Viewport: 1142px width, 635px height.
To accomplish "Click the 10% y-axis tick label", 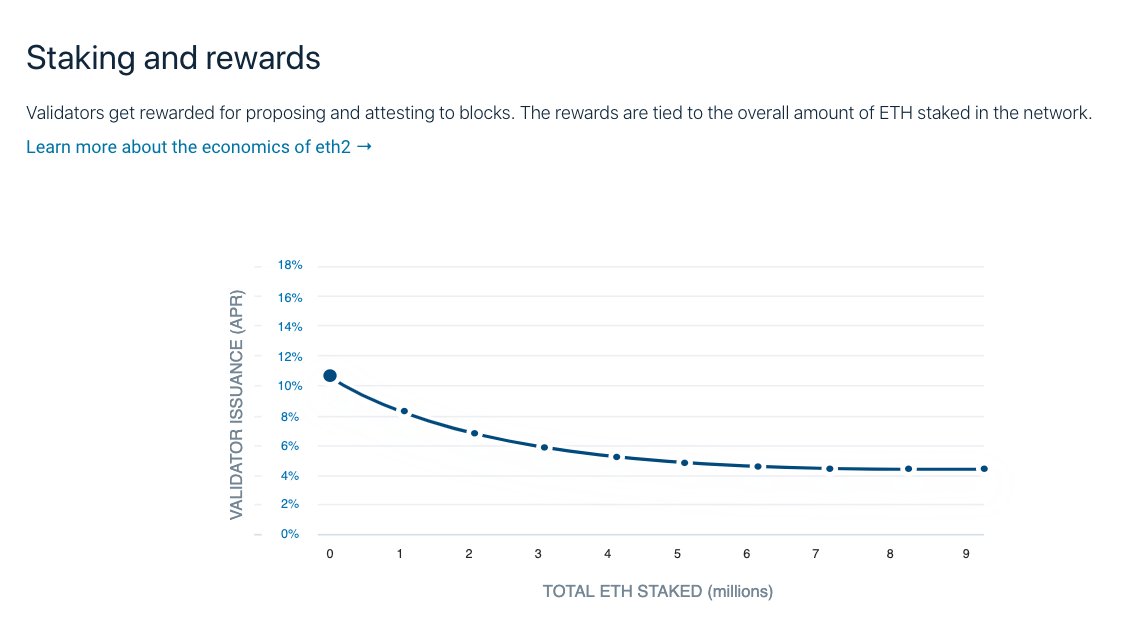I will (x=290, y=386).
